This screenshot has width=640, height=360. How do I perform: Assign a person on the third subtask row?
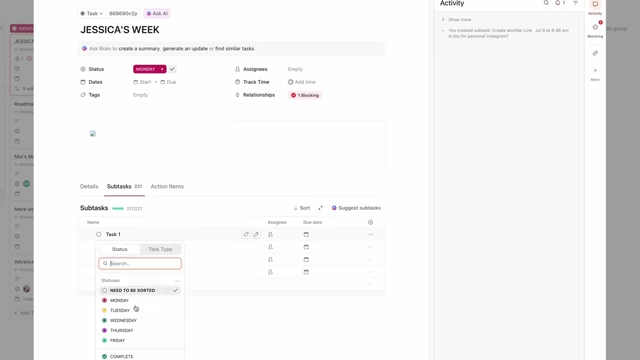[270, 260]
